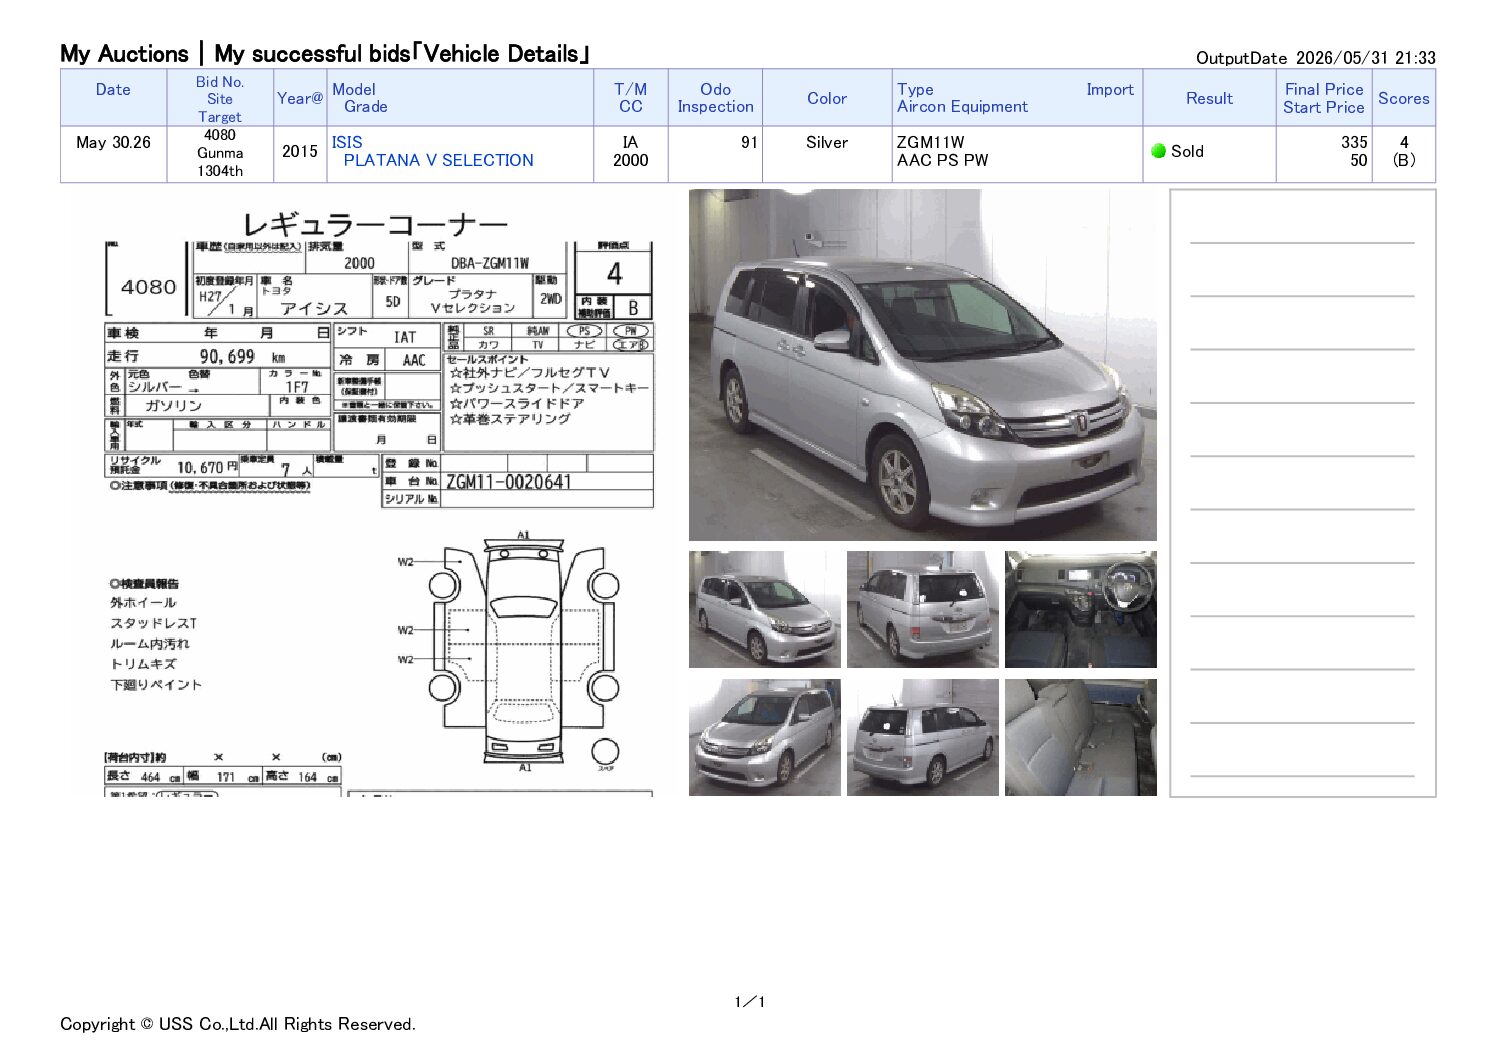Select the front-left angle thumbnail photo
Viewport: 1495px width, 1058px height.
pos(765,609)
